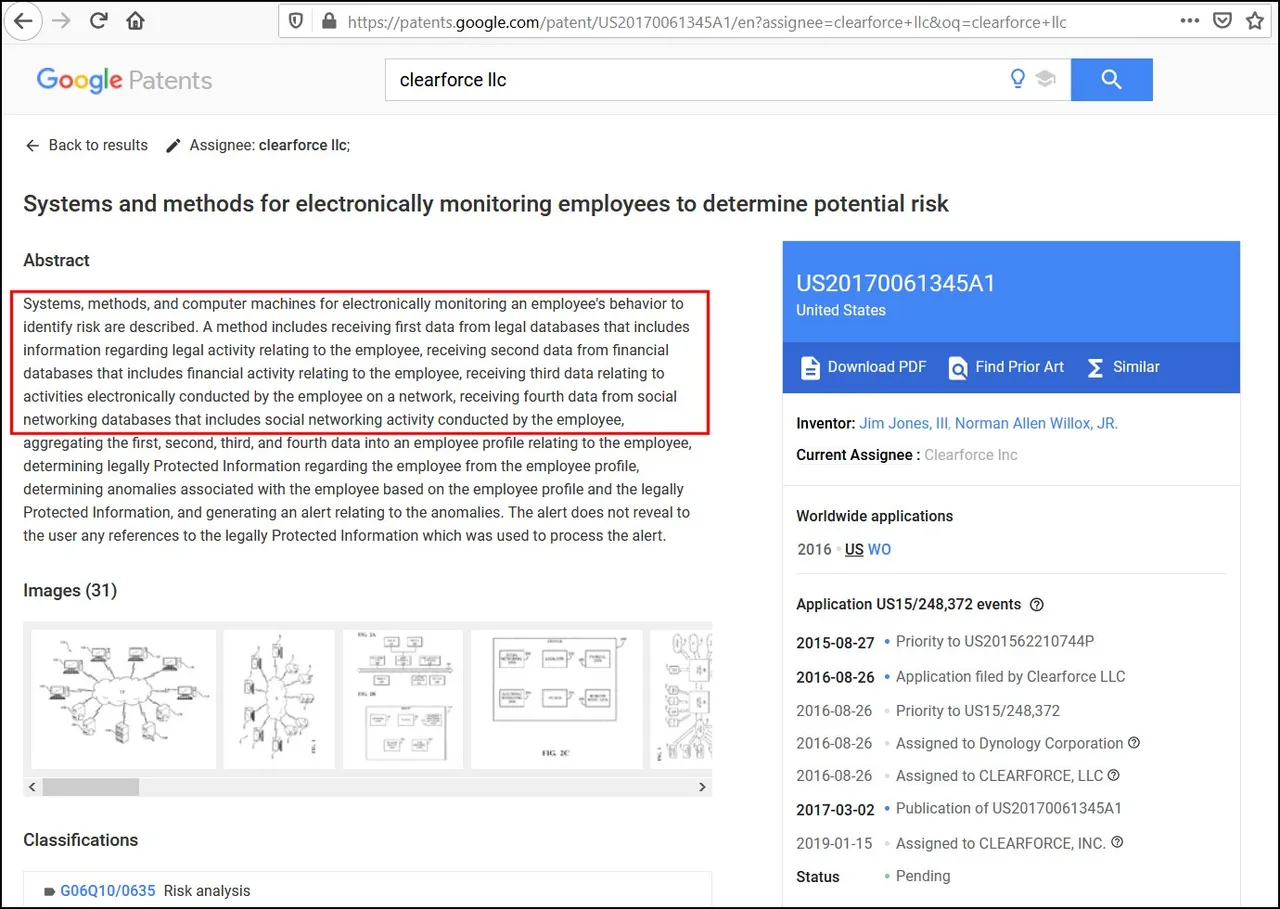The height and width of the screenshot is (909, 1280).
Task: Click image gallery right scroll arrow
Action: (703, 787)
